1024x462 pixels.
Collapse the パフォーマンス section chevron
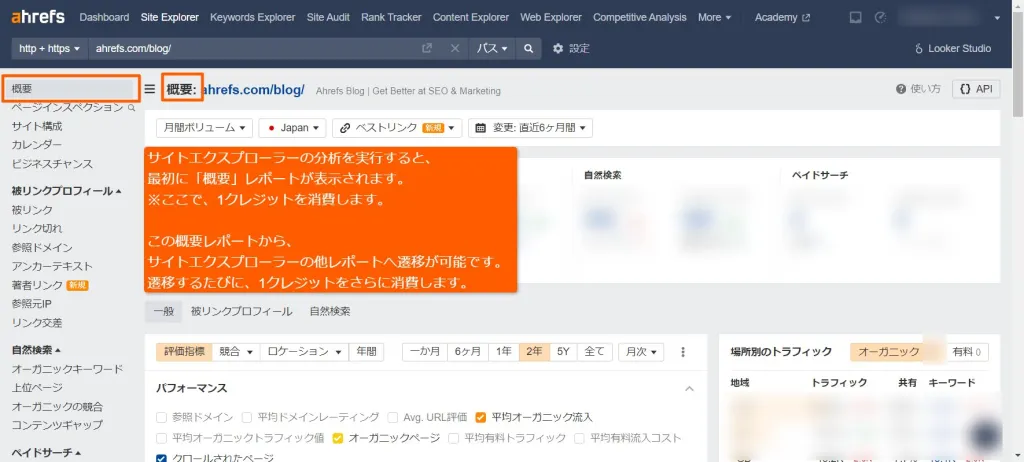click(689, 389)
